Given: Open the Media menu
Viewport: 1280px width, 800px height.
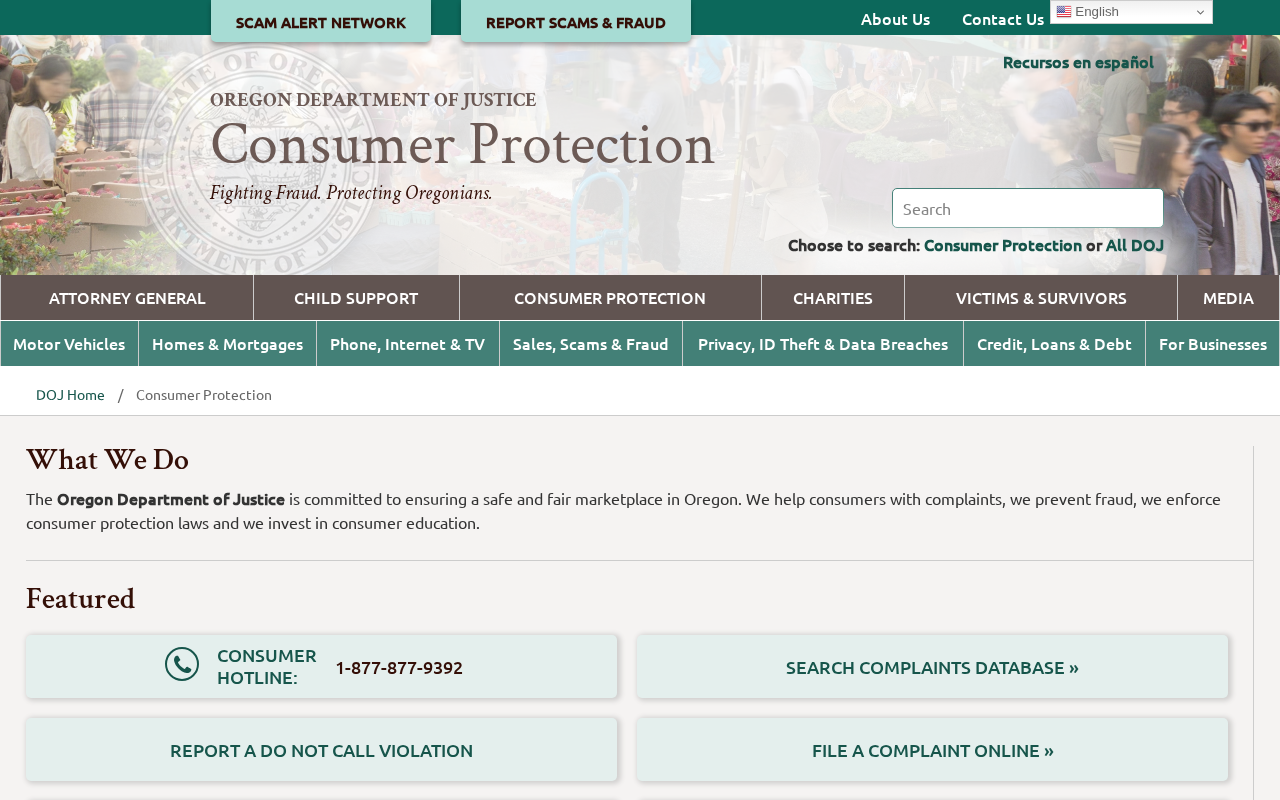Looking at the screenshot, I should coord(1228,298).
